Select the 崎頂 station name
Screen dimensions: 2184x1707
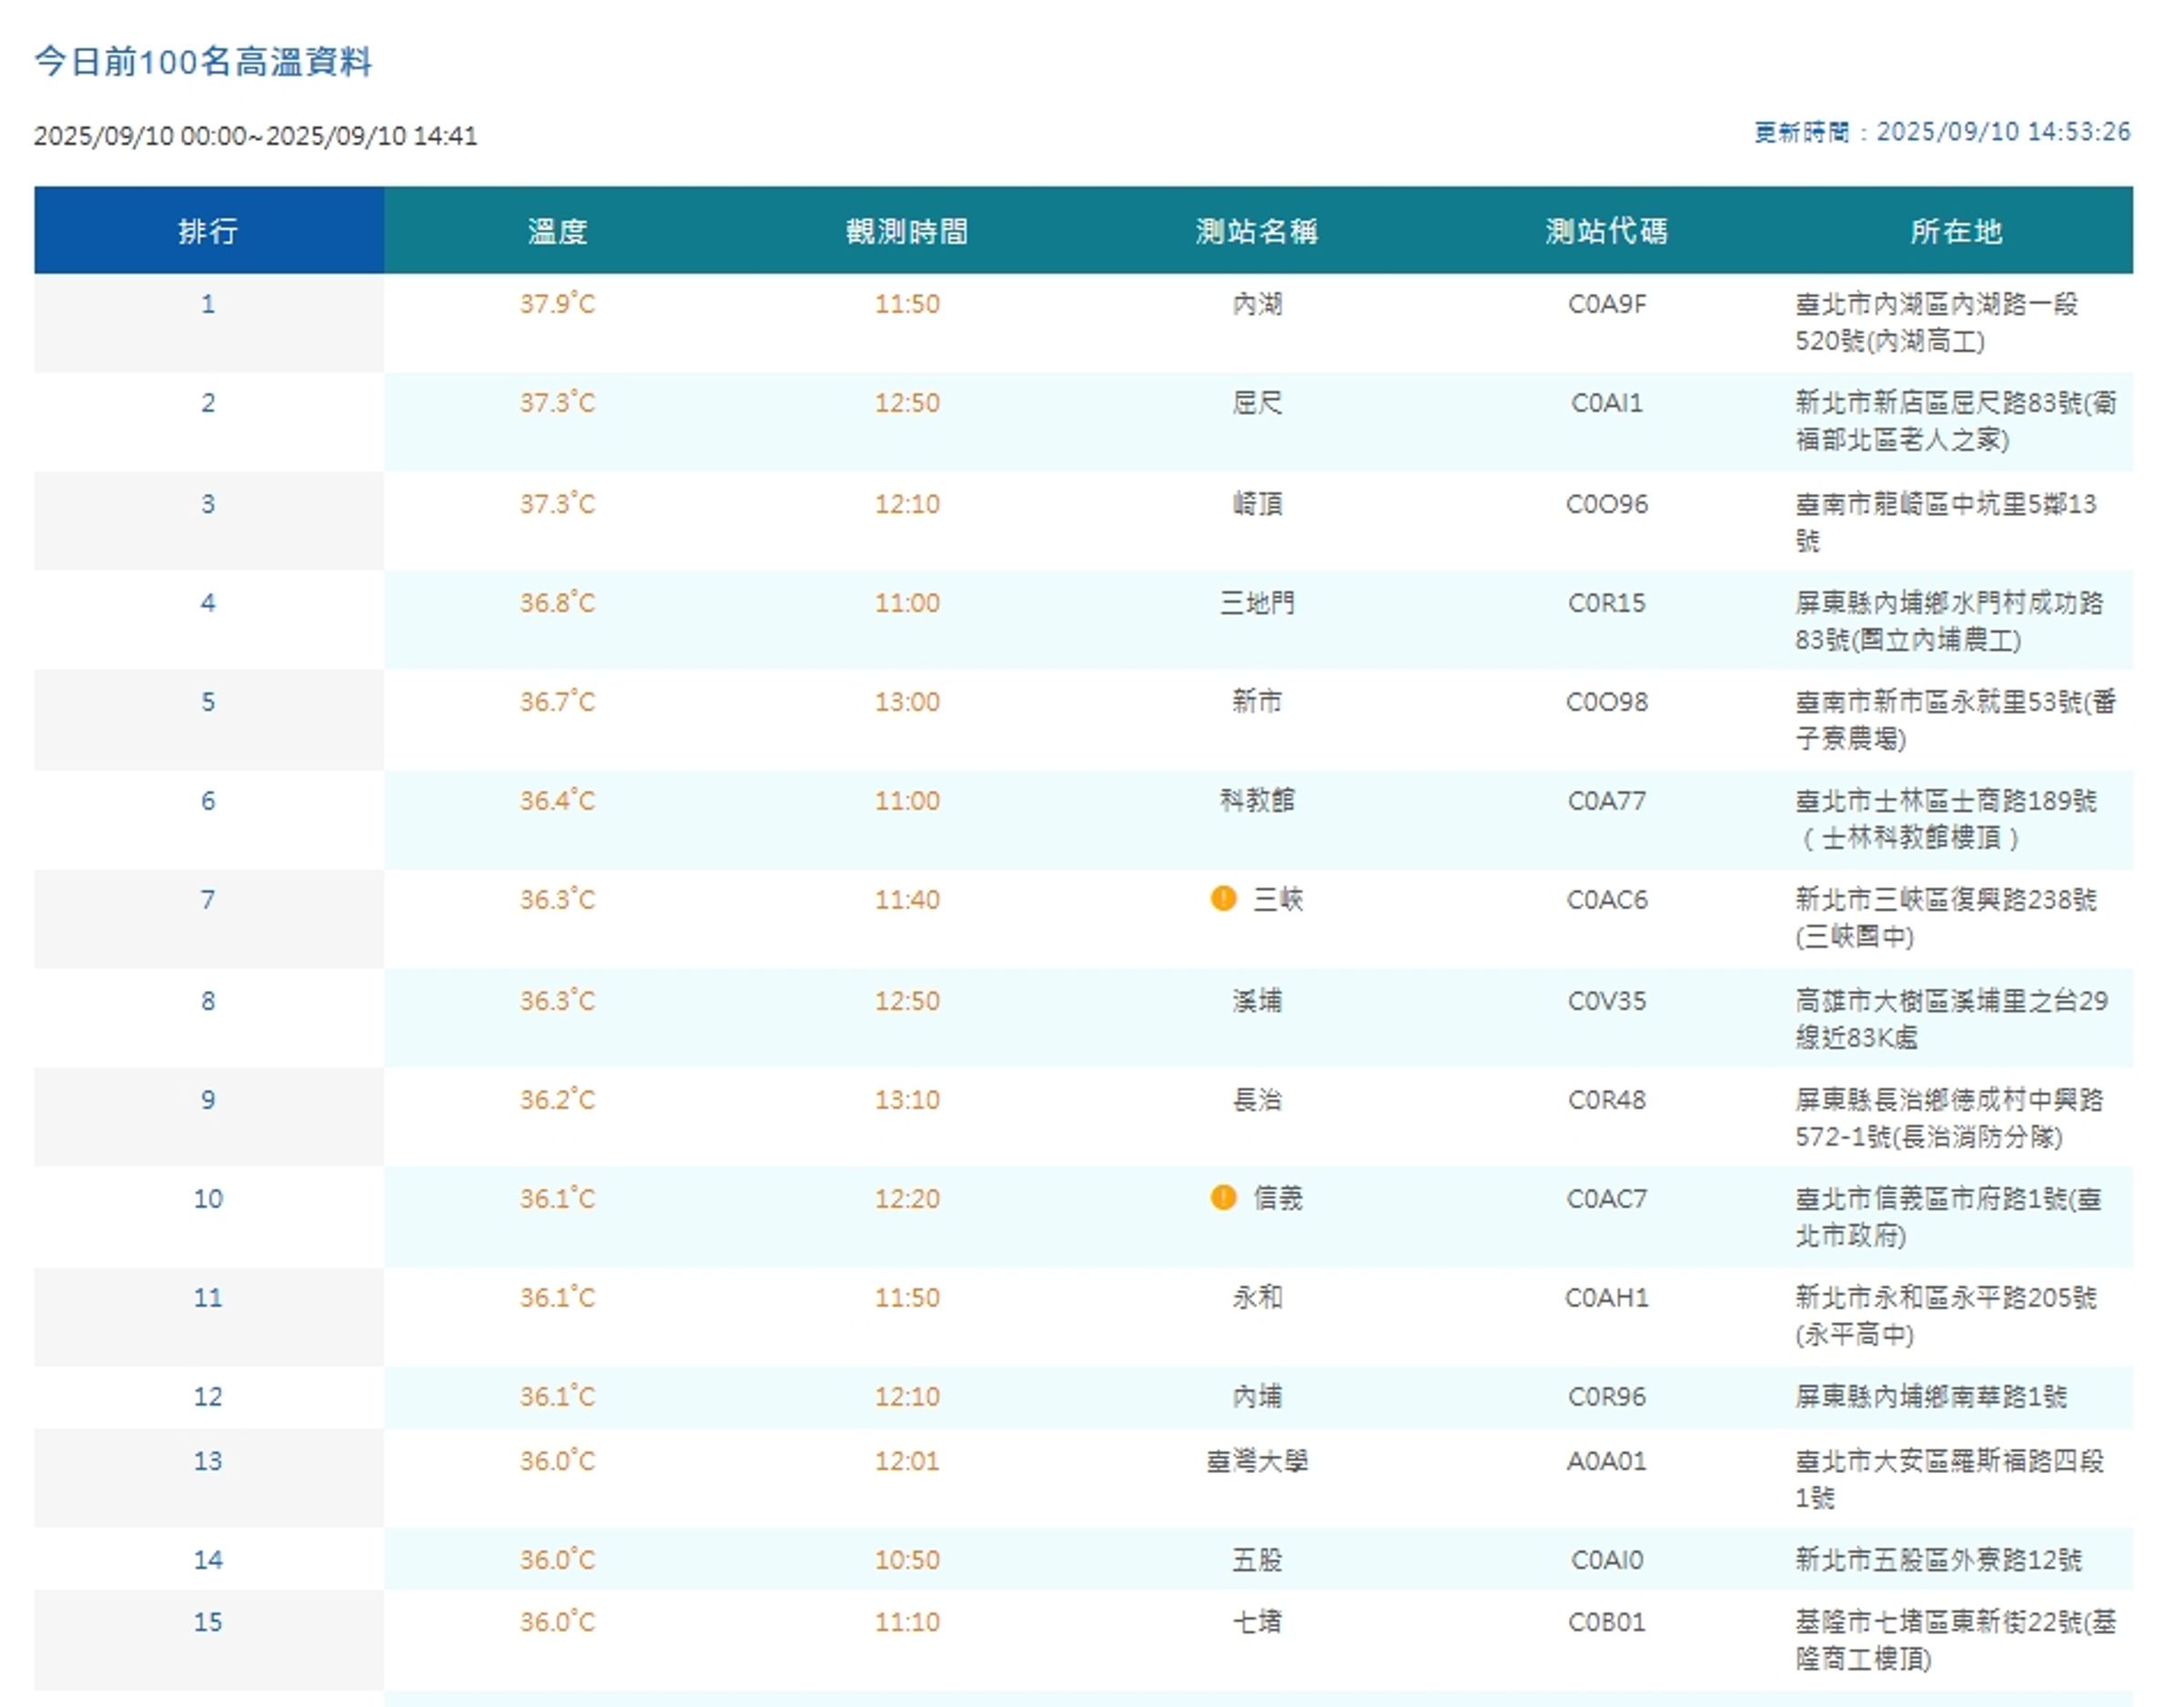coord(1257,504)
